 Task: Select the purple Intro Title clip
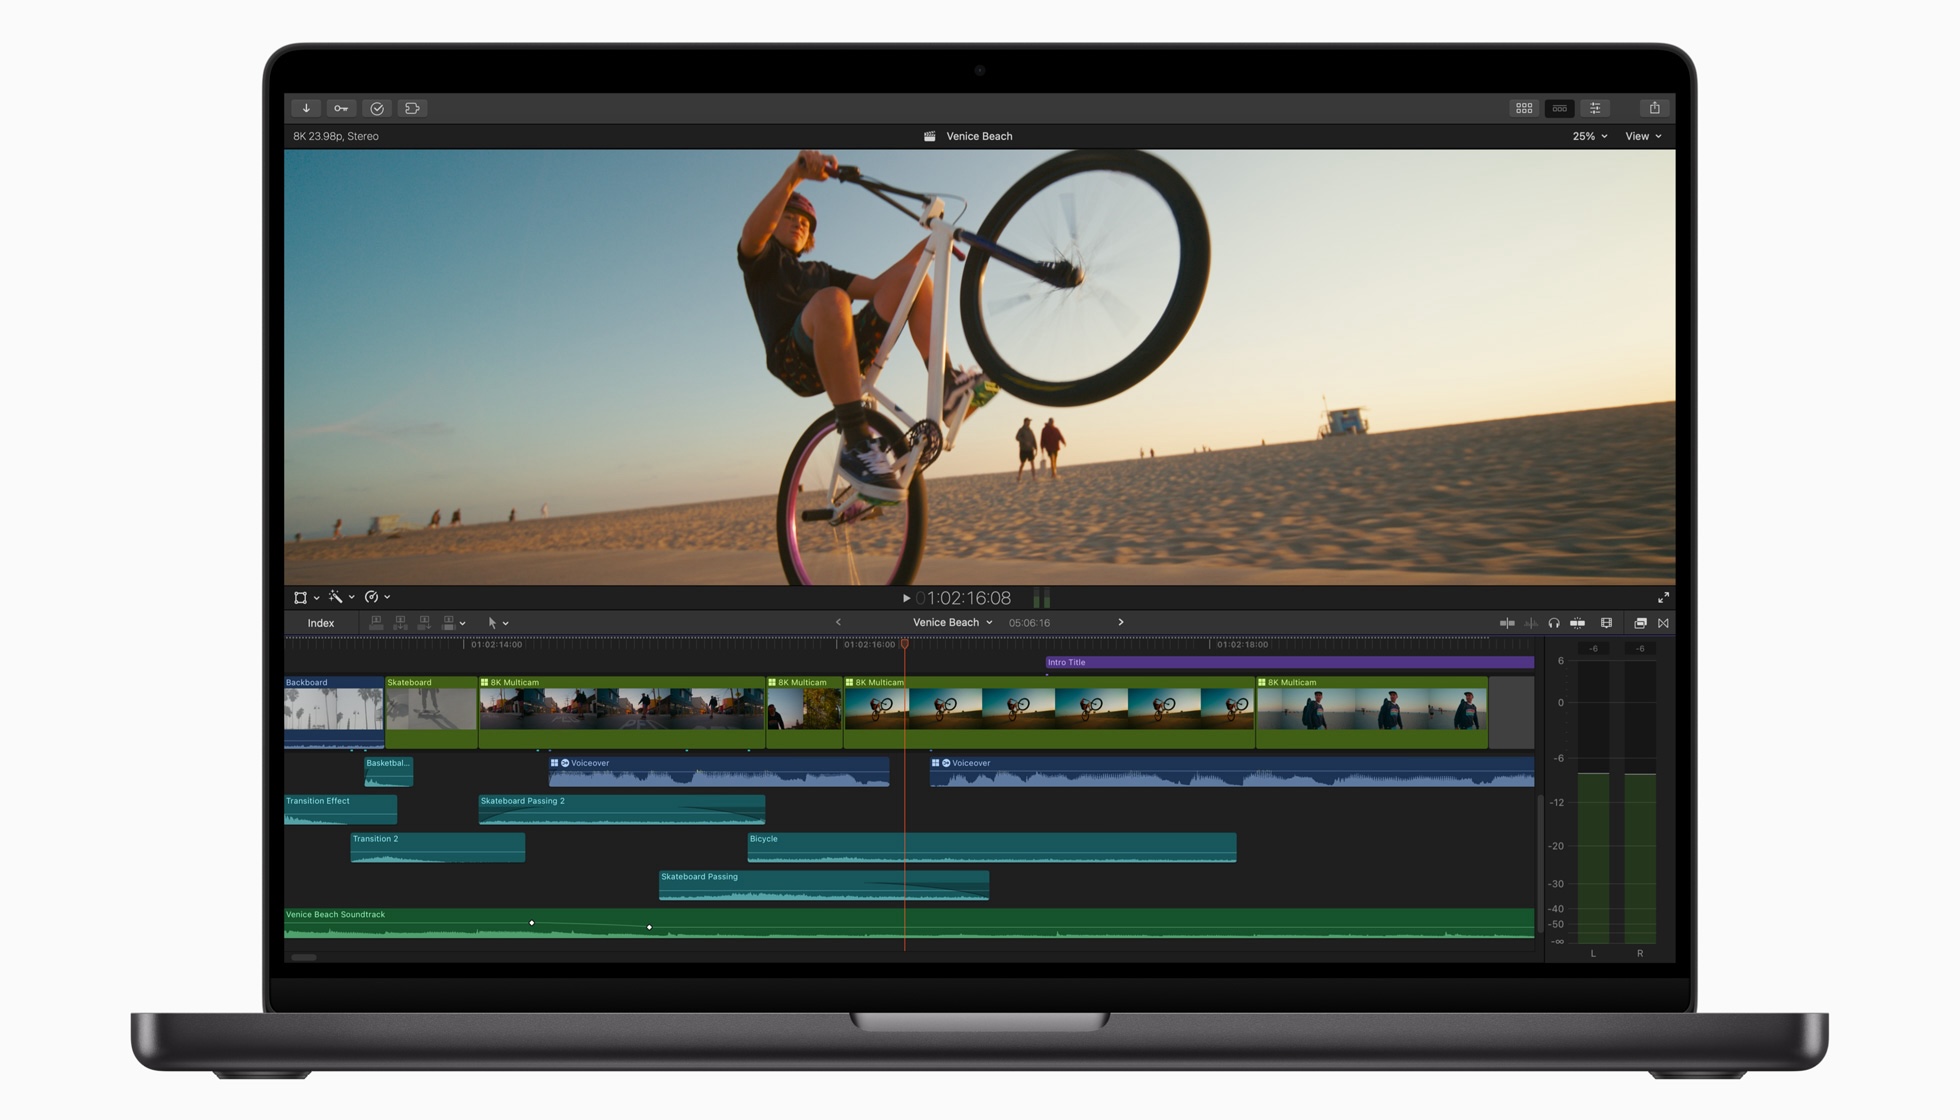(1288, 662)
